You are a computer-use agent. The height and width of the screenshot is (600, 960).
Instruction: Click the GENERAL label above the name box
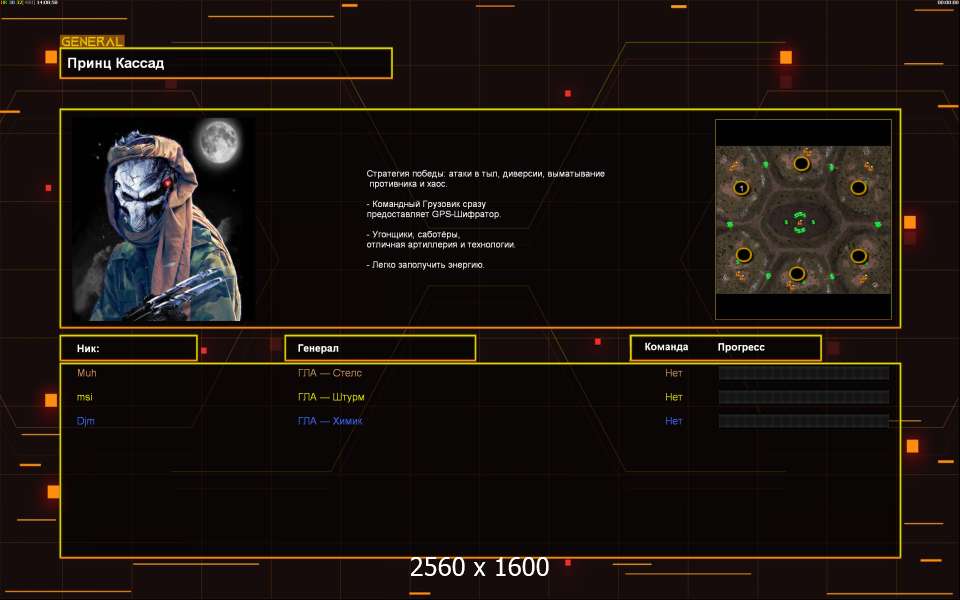[x=92, y=42]
